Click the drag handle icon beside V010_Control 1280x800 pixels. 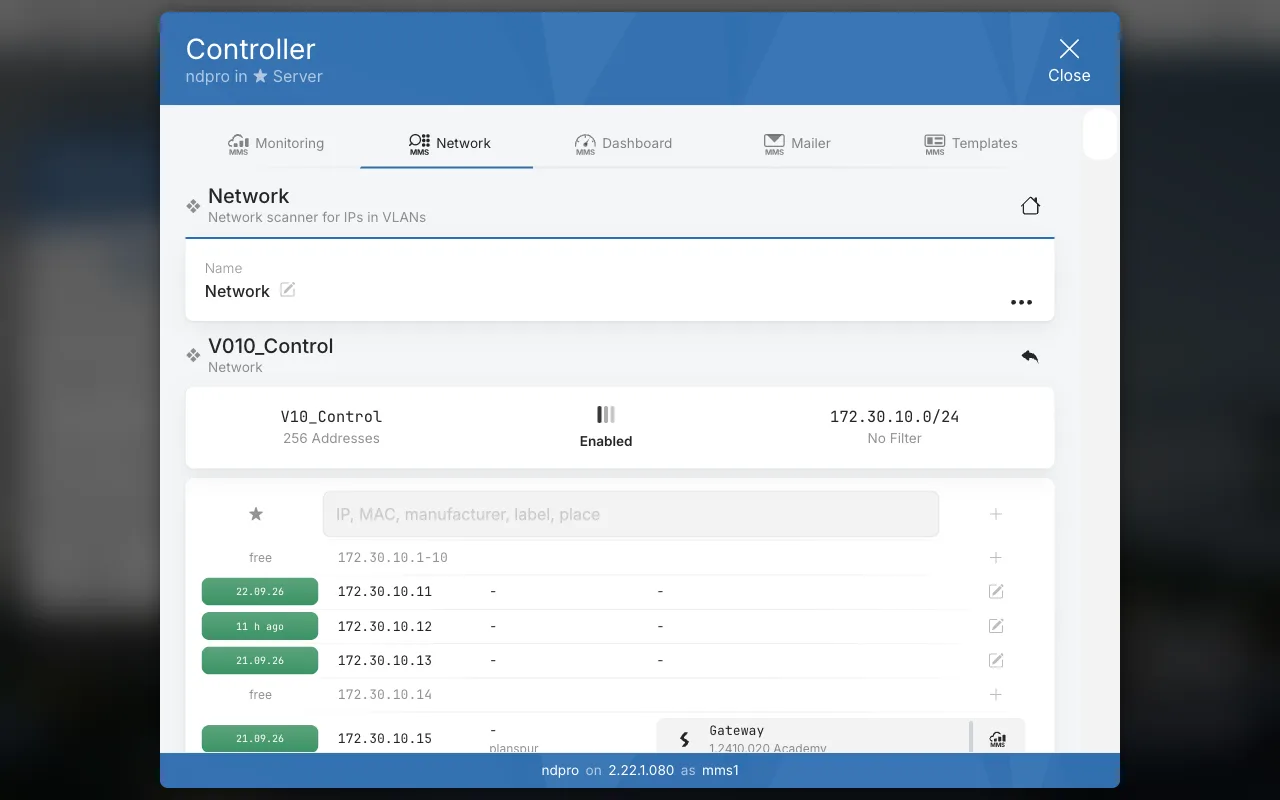click(193, 355)
